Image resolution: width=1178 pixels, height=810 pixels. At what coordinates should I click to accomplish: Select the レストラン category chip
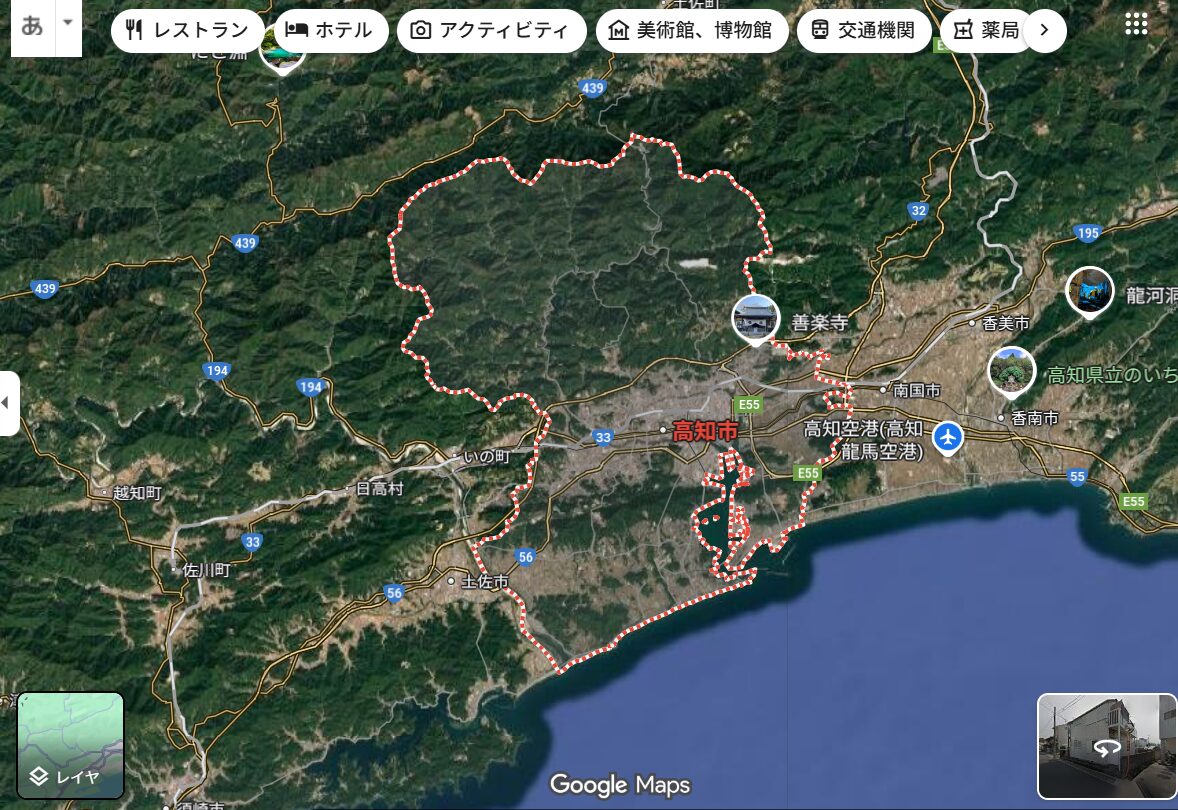188,31
